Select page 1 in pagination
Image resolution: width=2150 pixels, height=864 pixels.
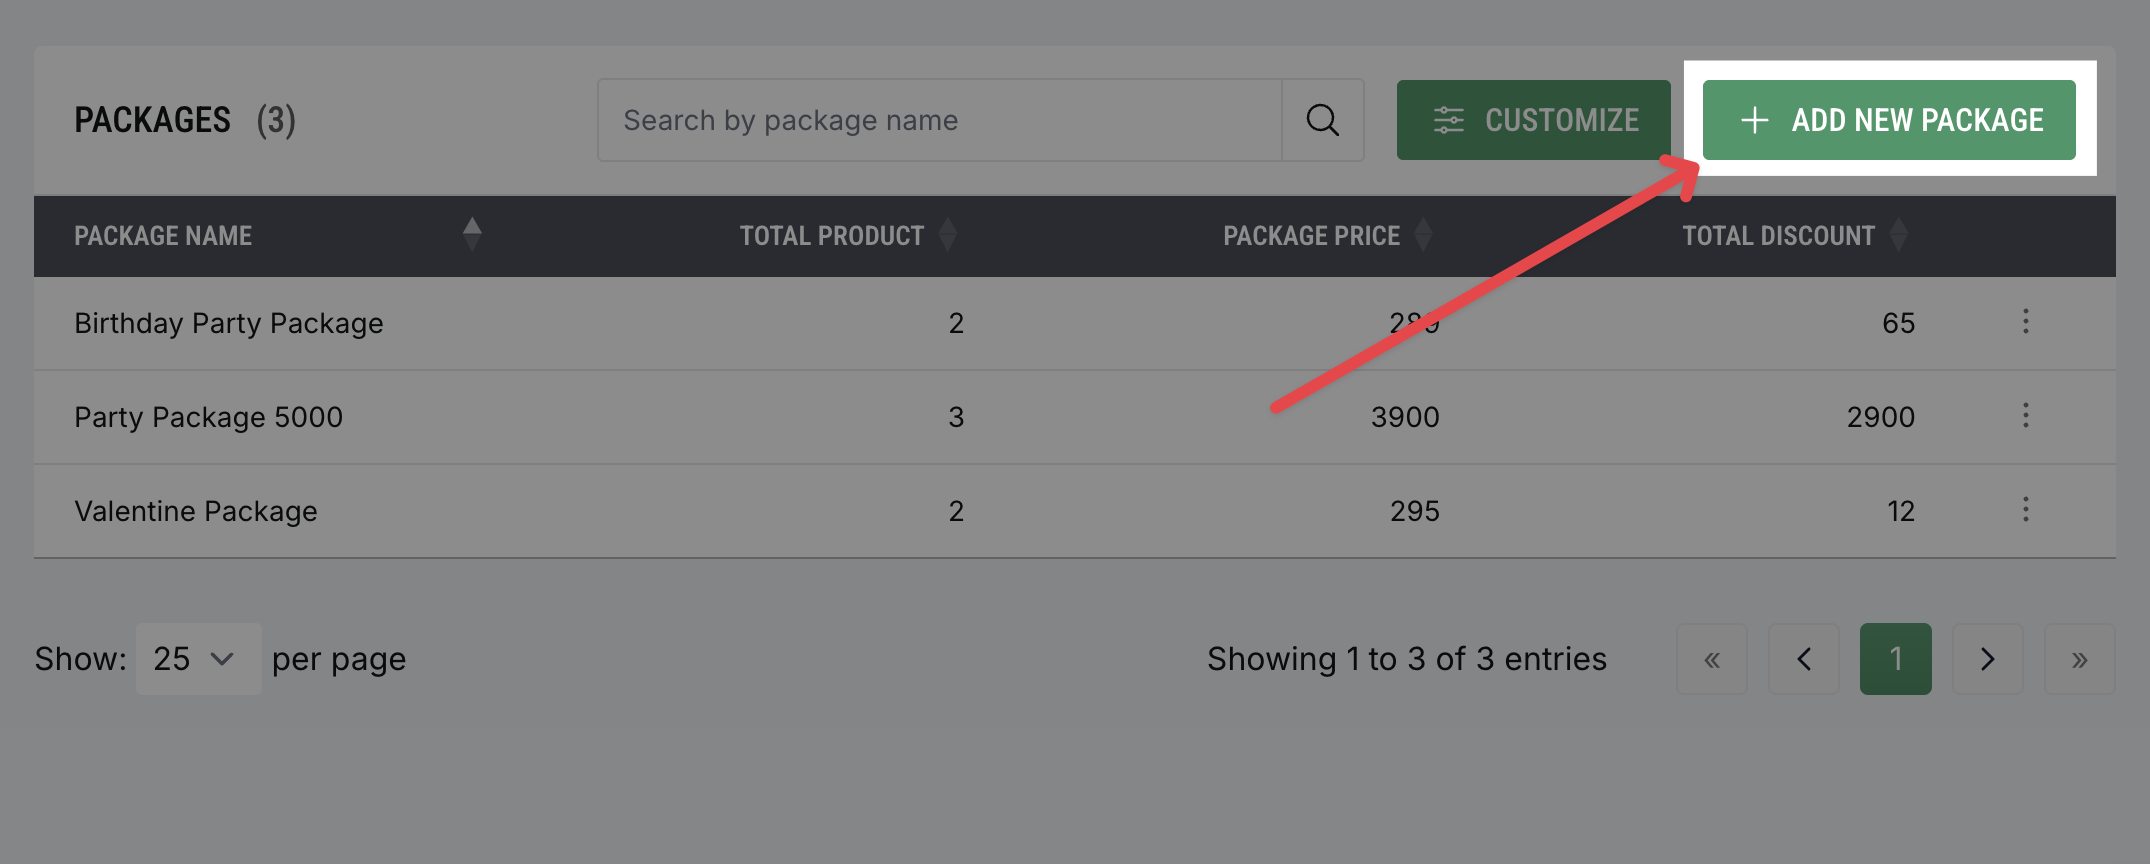[x=1895, y=659]
